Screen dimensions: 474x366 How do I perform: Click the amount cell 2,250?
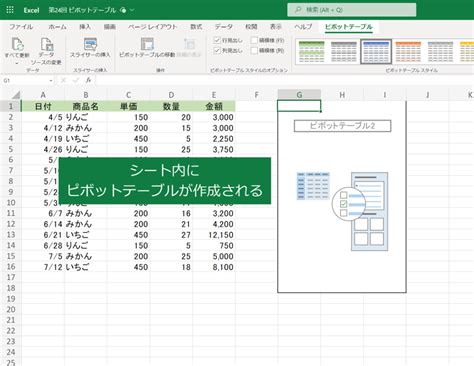point(214,139)
